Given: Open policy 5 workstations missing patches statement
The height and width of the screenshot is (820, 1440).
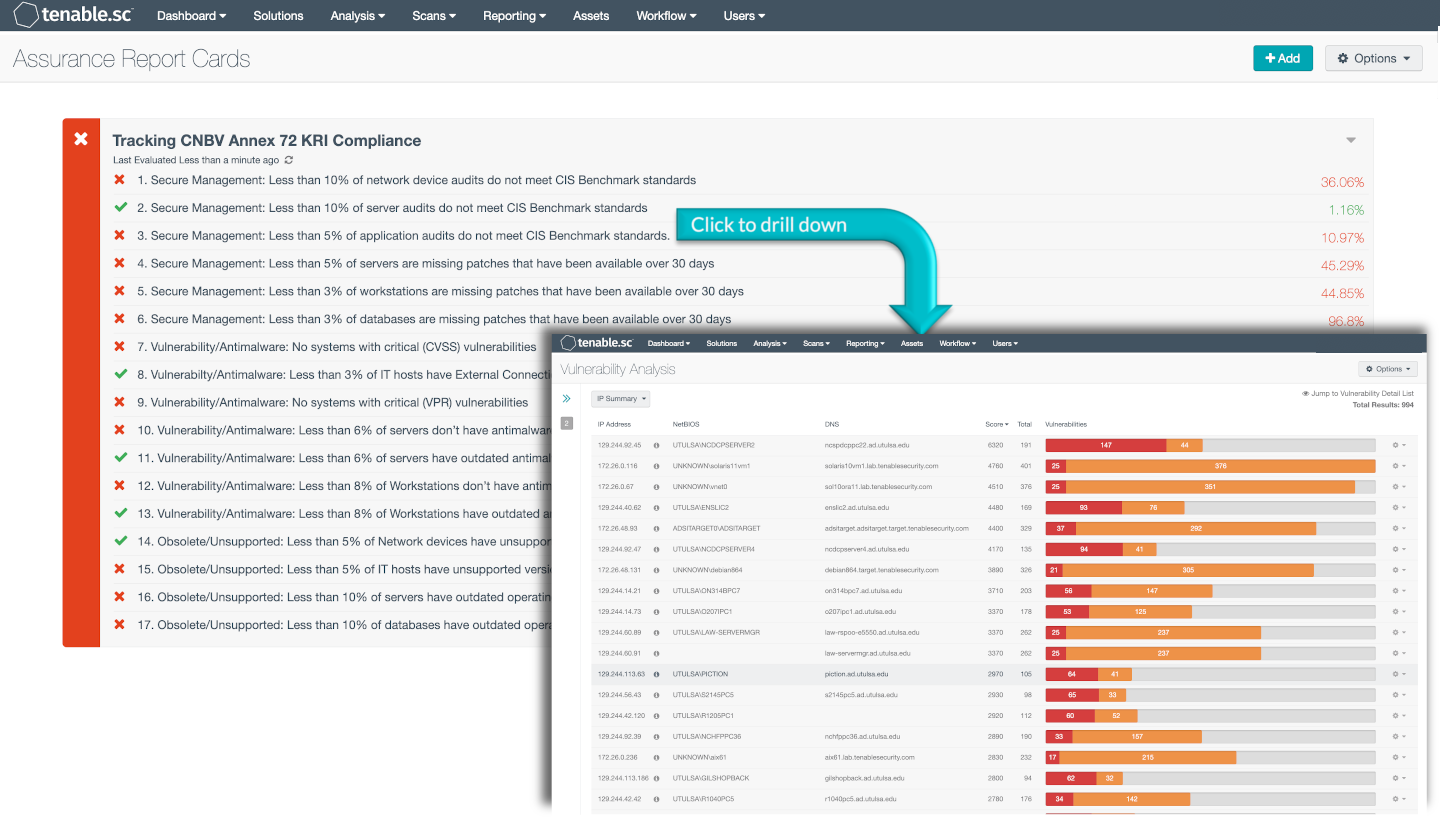Looking at the screenshot, I should 440,291.
